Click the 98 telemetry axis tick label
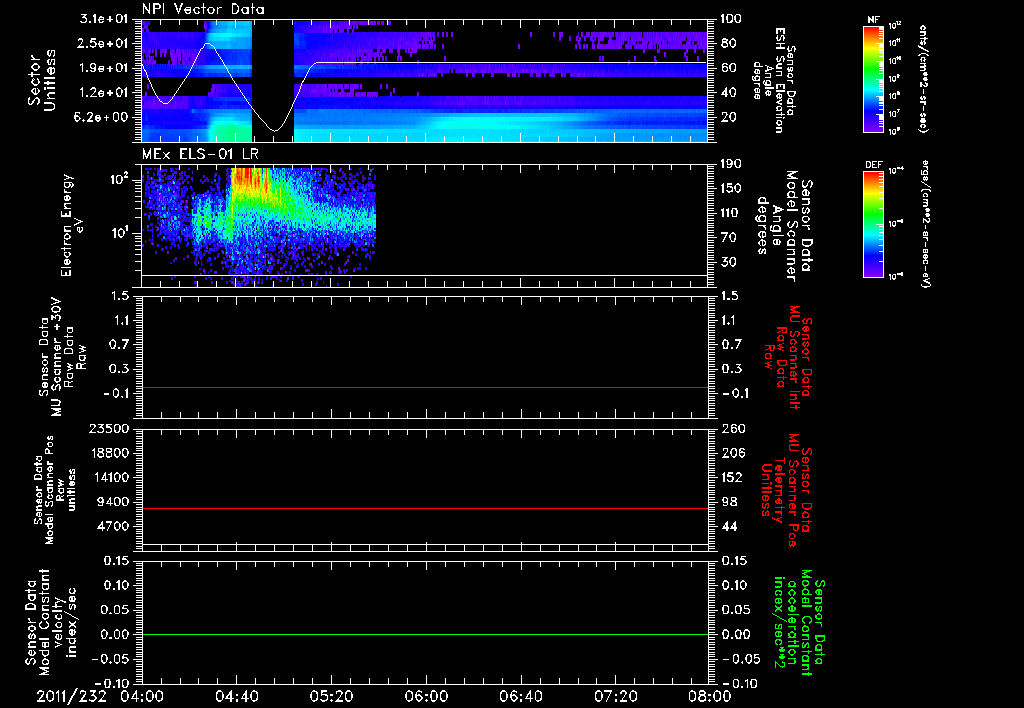Image resolution: width=1024 pixels, height=708 pixels. (728, 502)
